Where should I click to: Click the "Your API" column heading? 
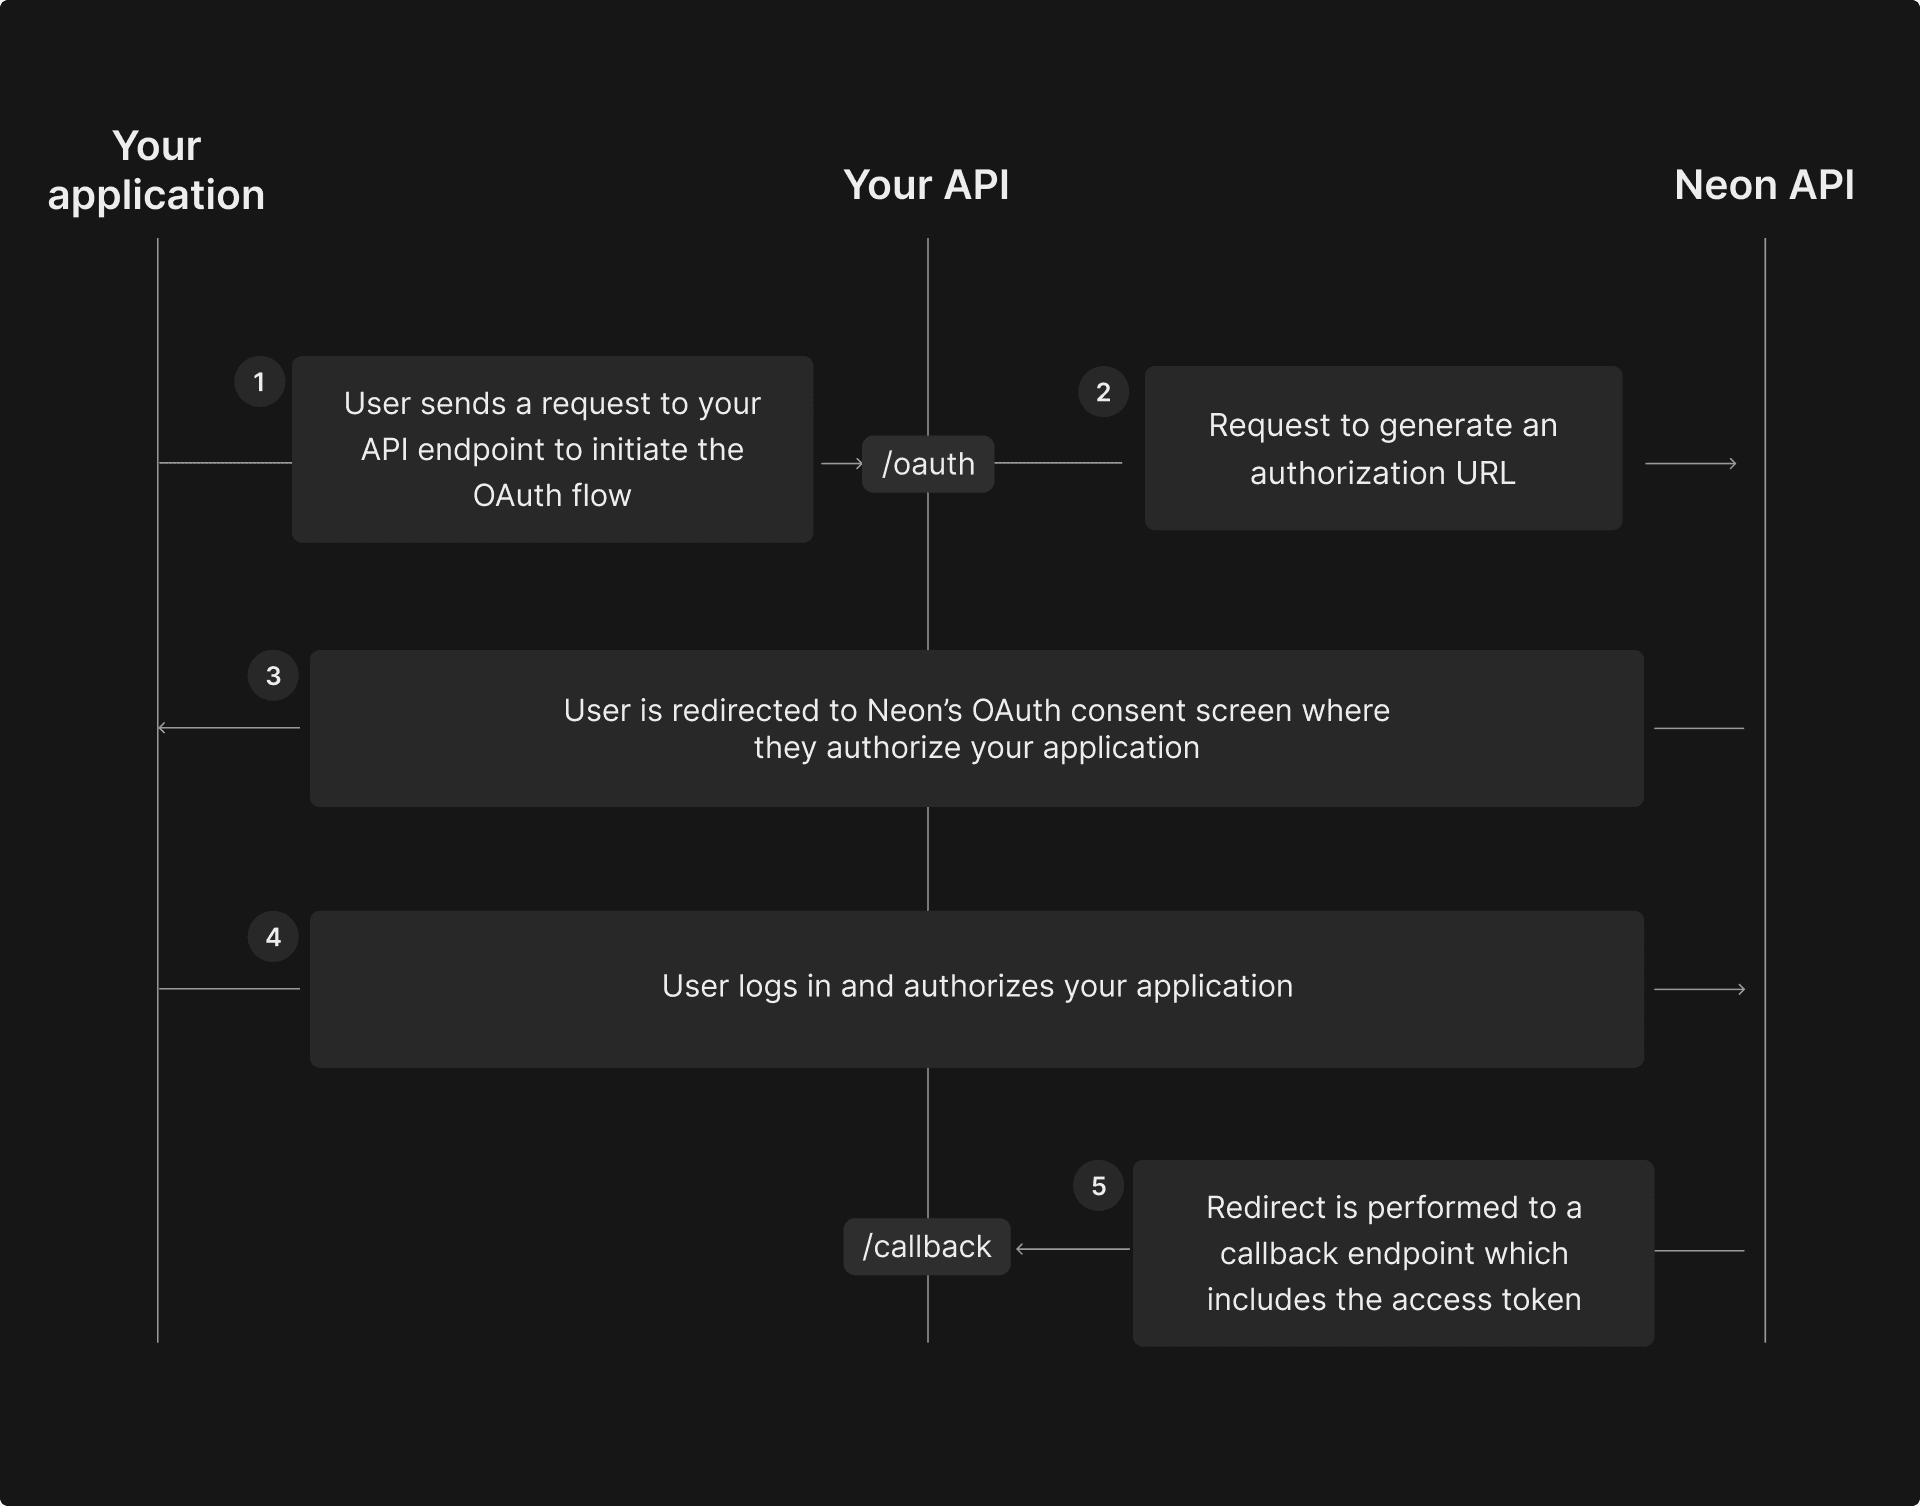(x=926, y=185)
